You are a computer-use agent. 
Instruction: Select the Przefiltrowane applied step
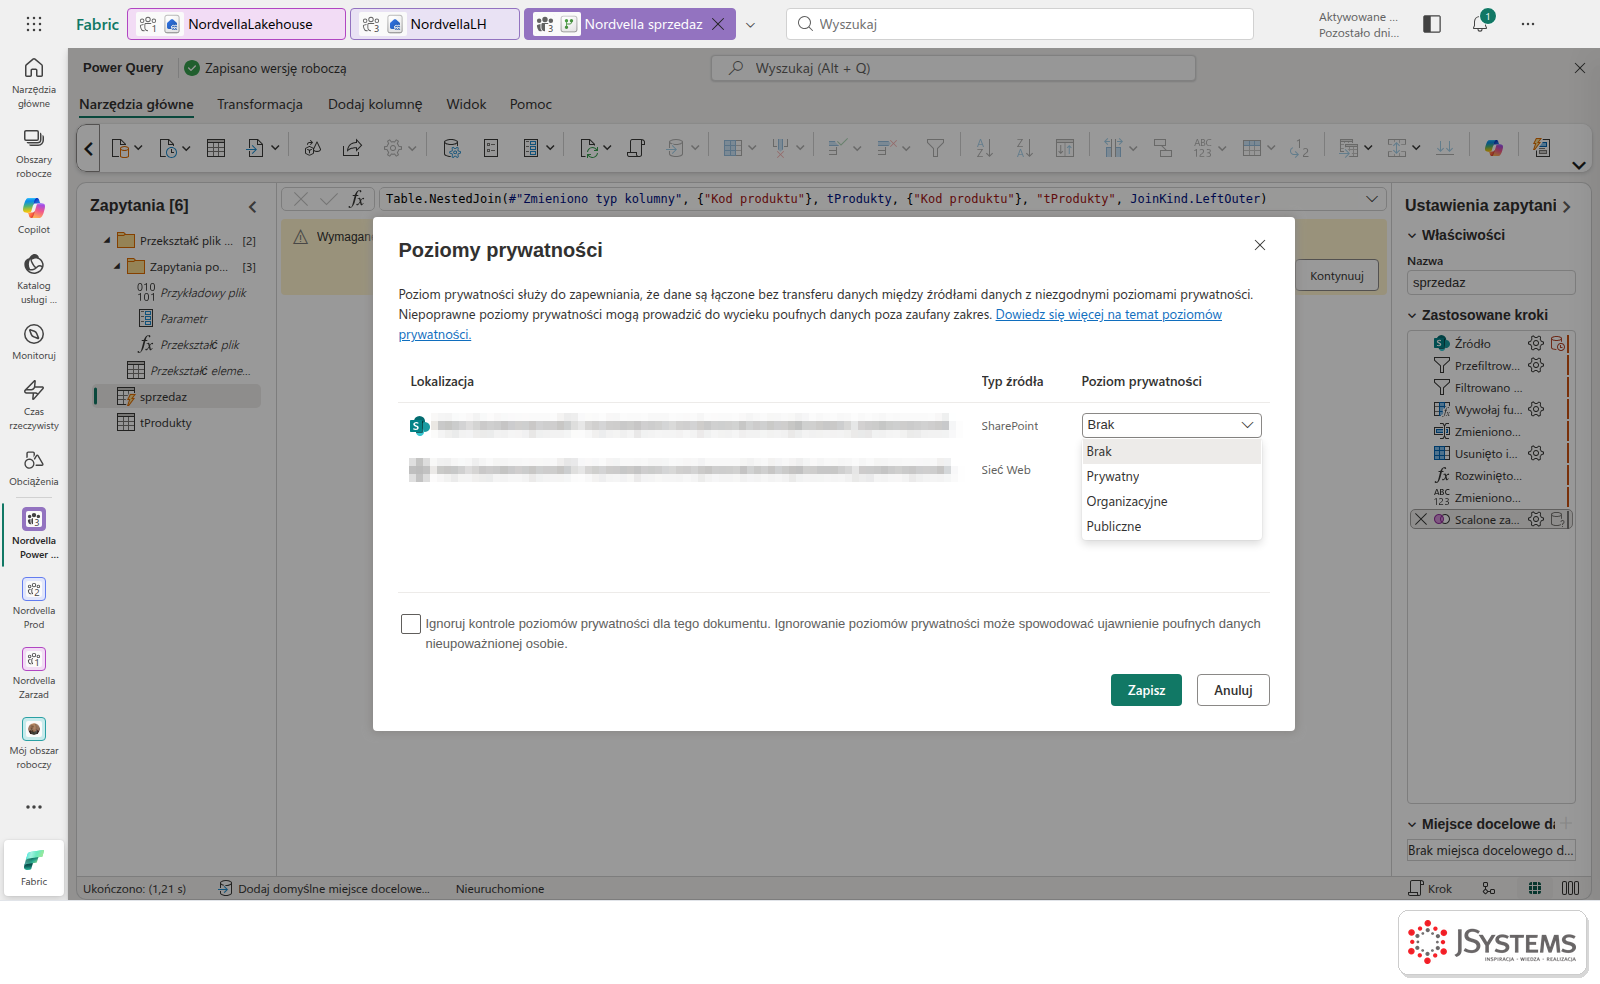(x=1487, y=365)
